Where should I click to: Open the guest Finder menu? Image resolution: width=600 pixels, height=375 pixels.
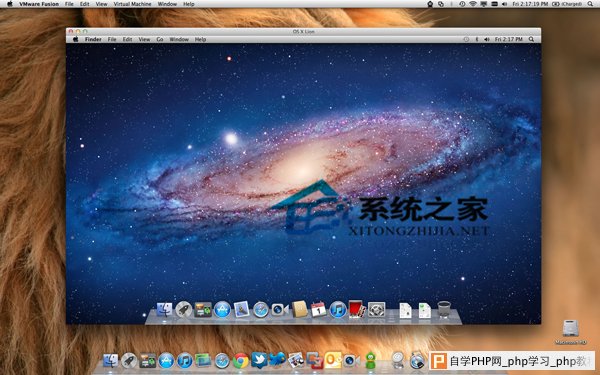coord(93,39)
